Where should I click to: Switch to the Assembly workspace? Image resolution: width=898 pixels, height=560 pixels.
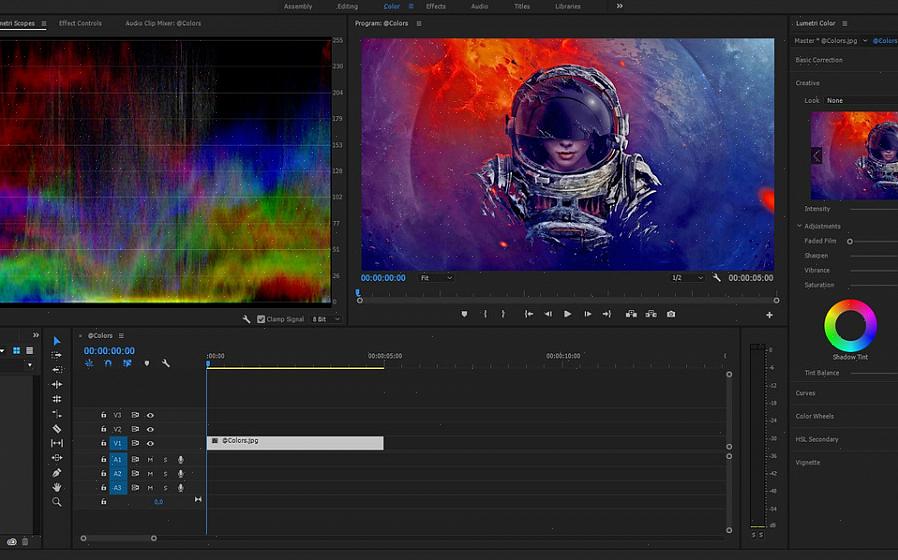pos(298,6)
